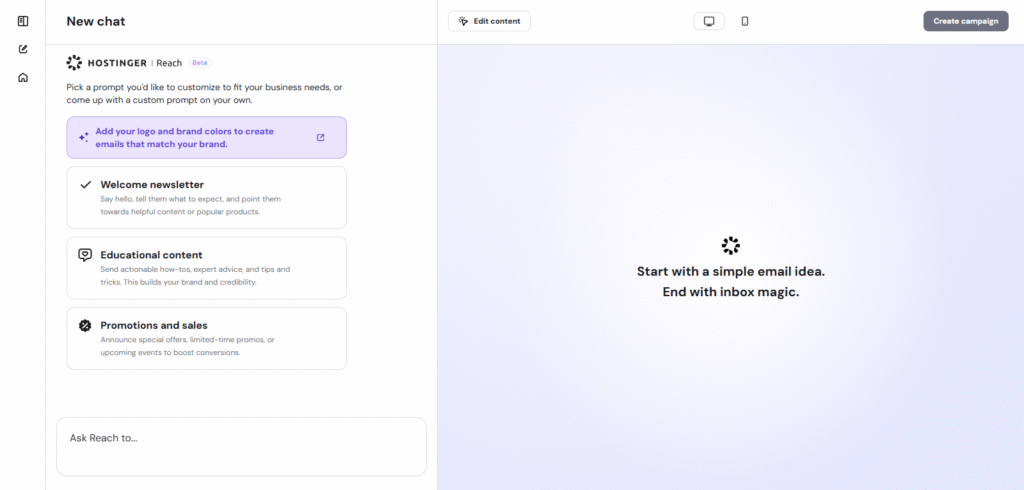Click the magic wand icon in Edit content

coord(463,21)
